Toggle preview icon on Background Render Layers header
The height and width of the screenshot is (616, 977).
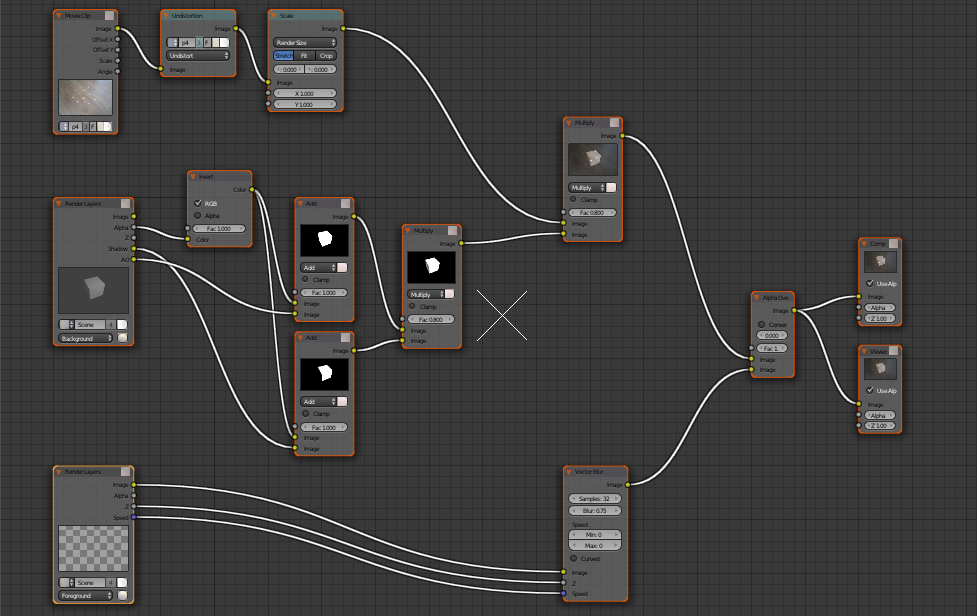pyautogui.click(x=126, y=204)
